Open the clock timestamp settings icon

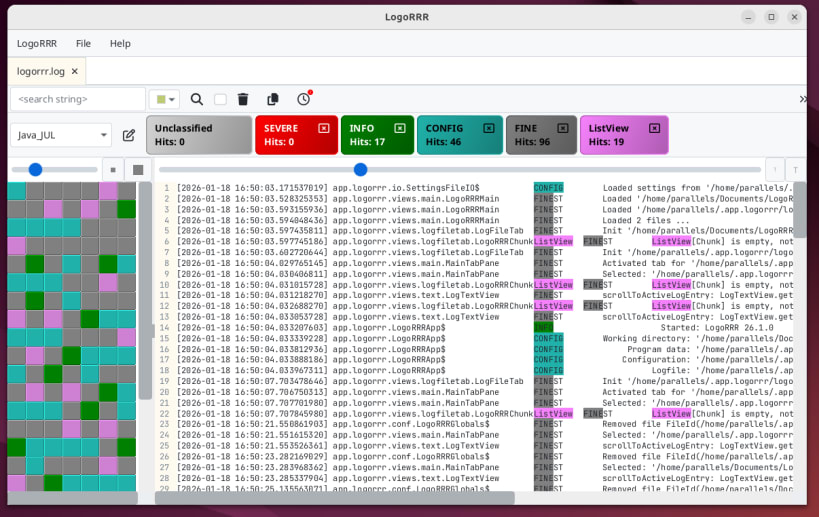pos(304,99)
